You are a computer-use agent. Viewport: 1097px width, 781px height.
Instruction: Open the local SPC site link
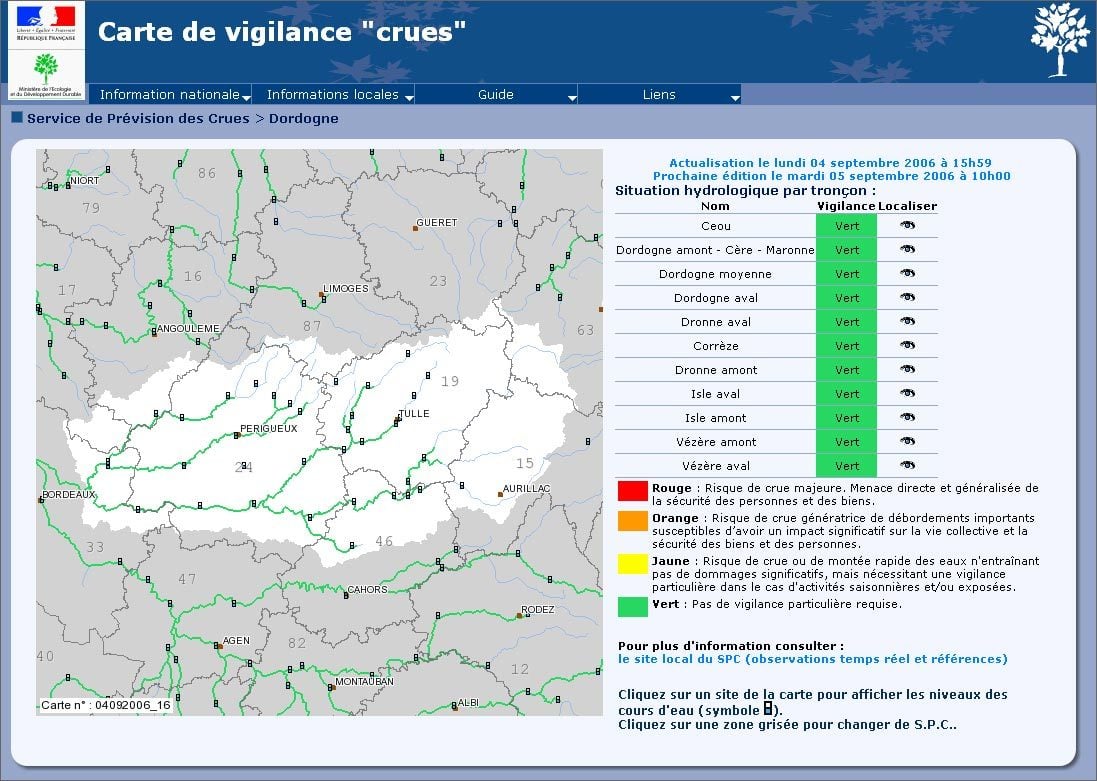[812, 659]
